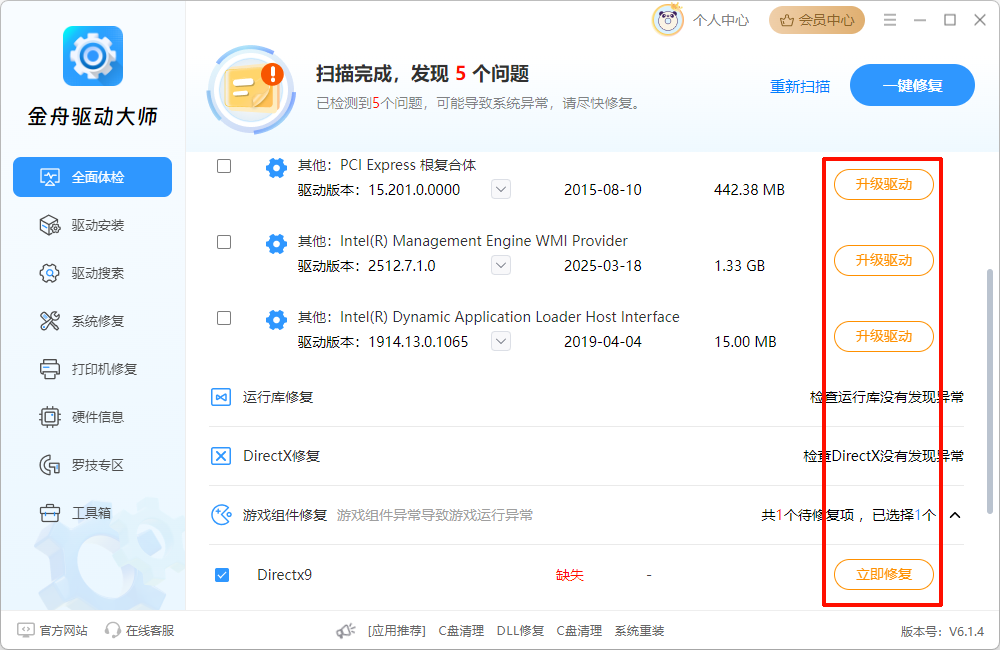The width and height of the screenshot is (1000, 650).
Task: Tick checkbox for Dynamic Application Loader Host Interface
Action: (224, 318)
